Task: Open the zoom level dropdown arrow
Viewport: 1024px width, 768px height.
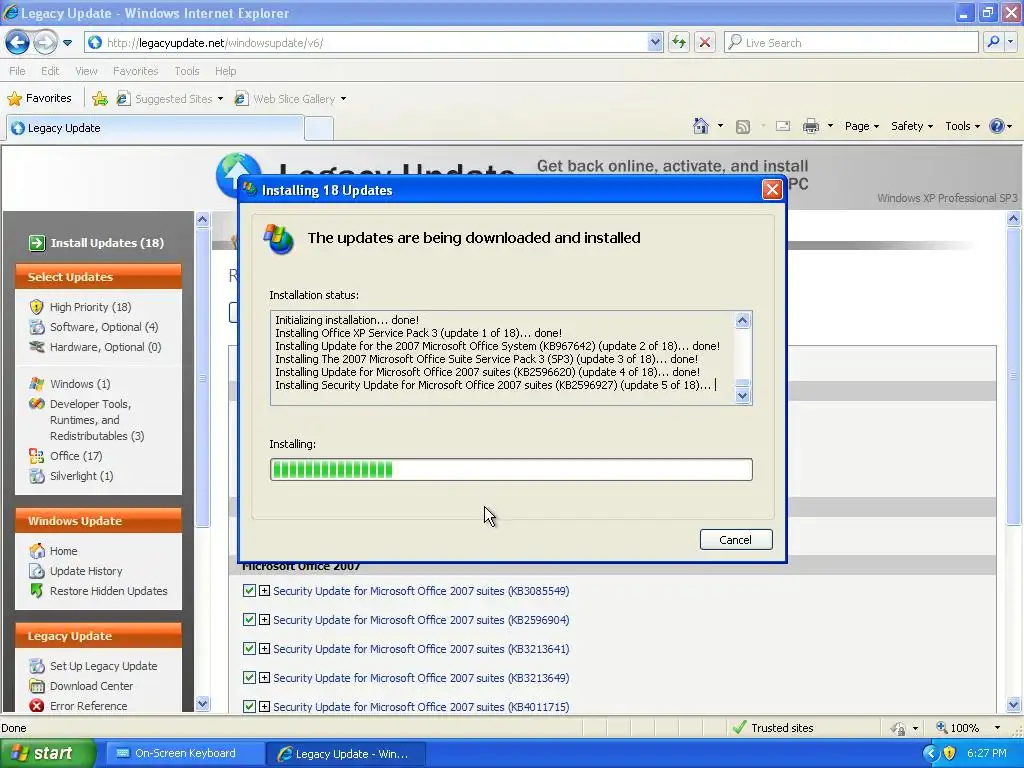Action: (997, 728)
